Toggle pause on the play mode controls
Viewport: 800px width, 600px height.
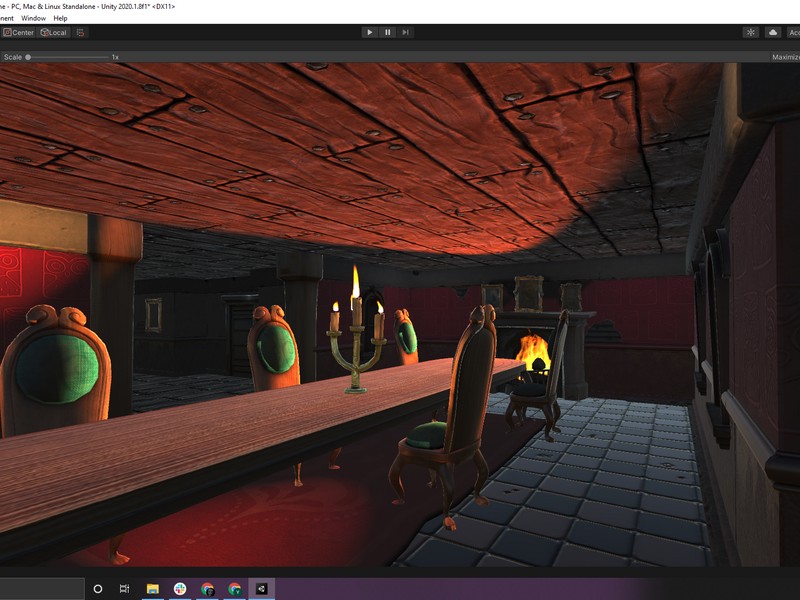[387, 31]
